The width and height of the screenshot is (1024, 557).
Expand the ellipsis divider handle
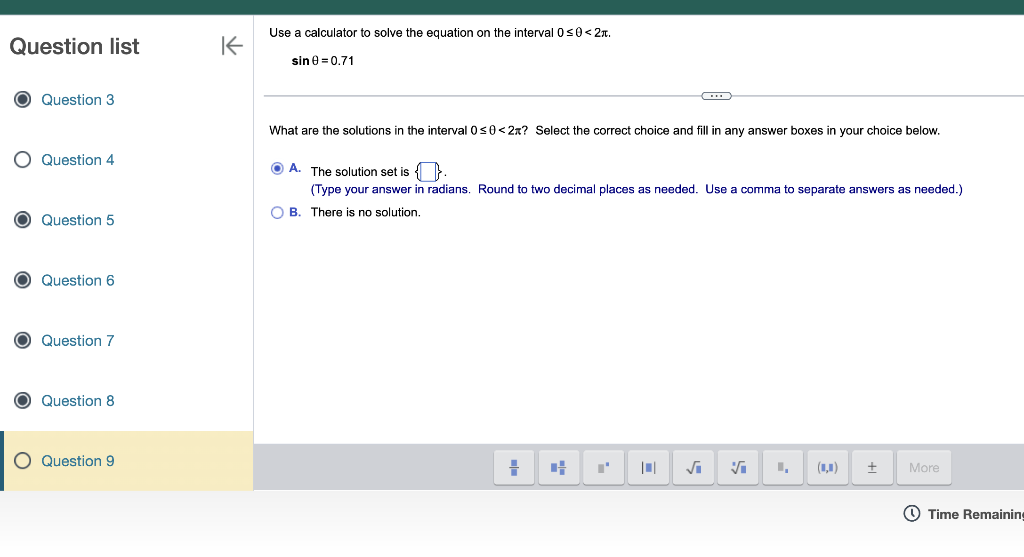716,96
